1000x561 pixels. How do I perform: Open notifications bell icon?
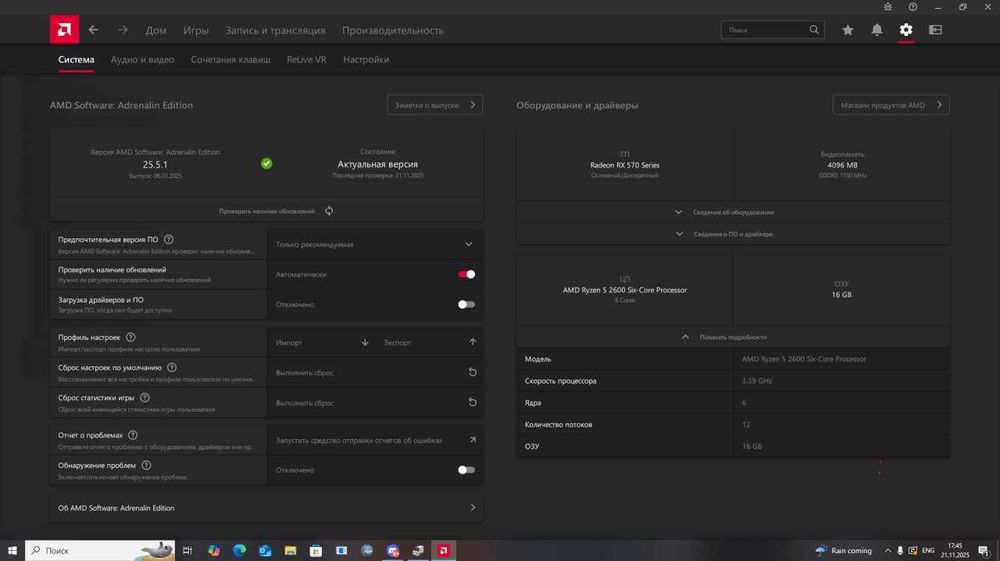[x=877, y=30]
